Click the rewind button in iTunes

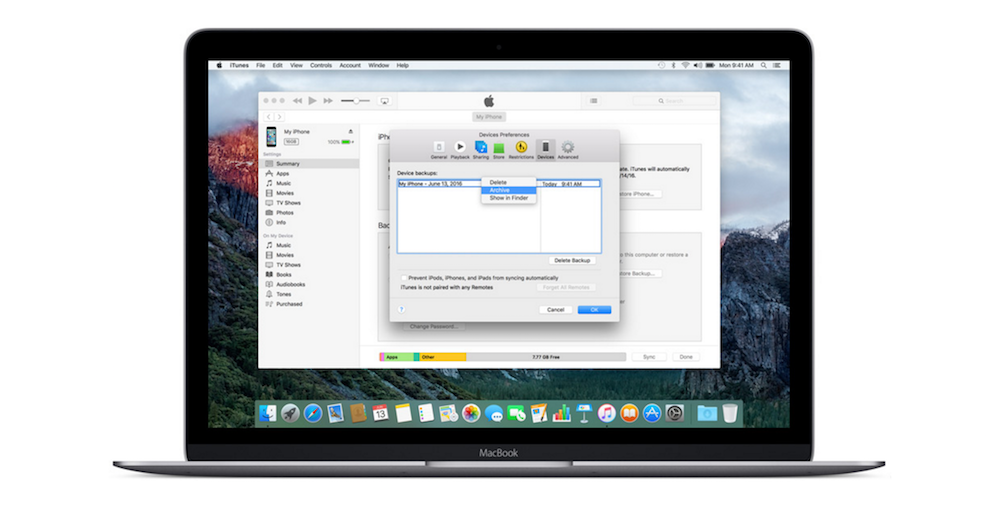pyautogui.click(x=297, y=101)
